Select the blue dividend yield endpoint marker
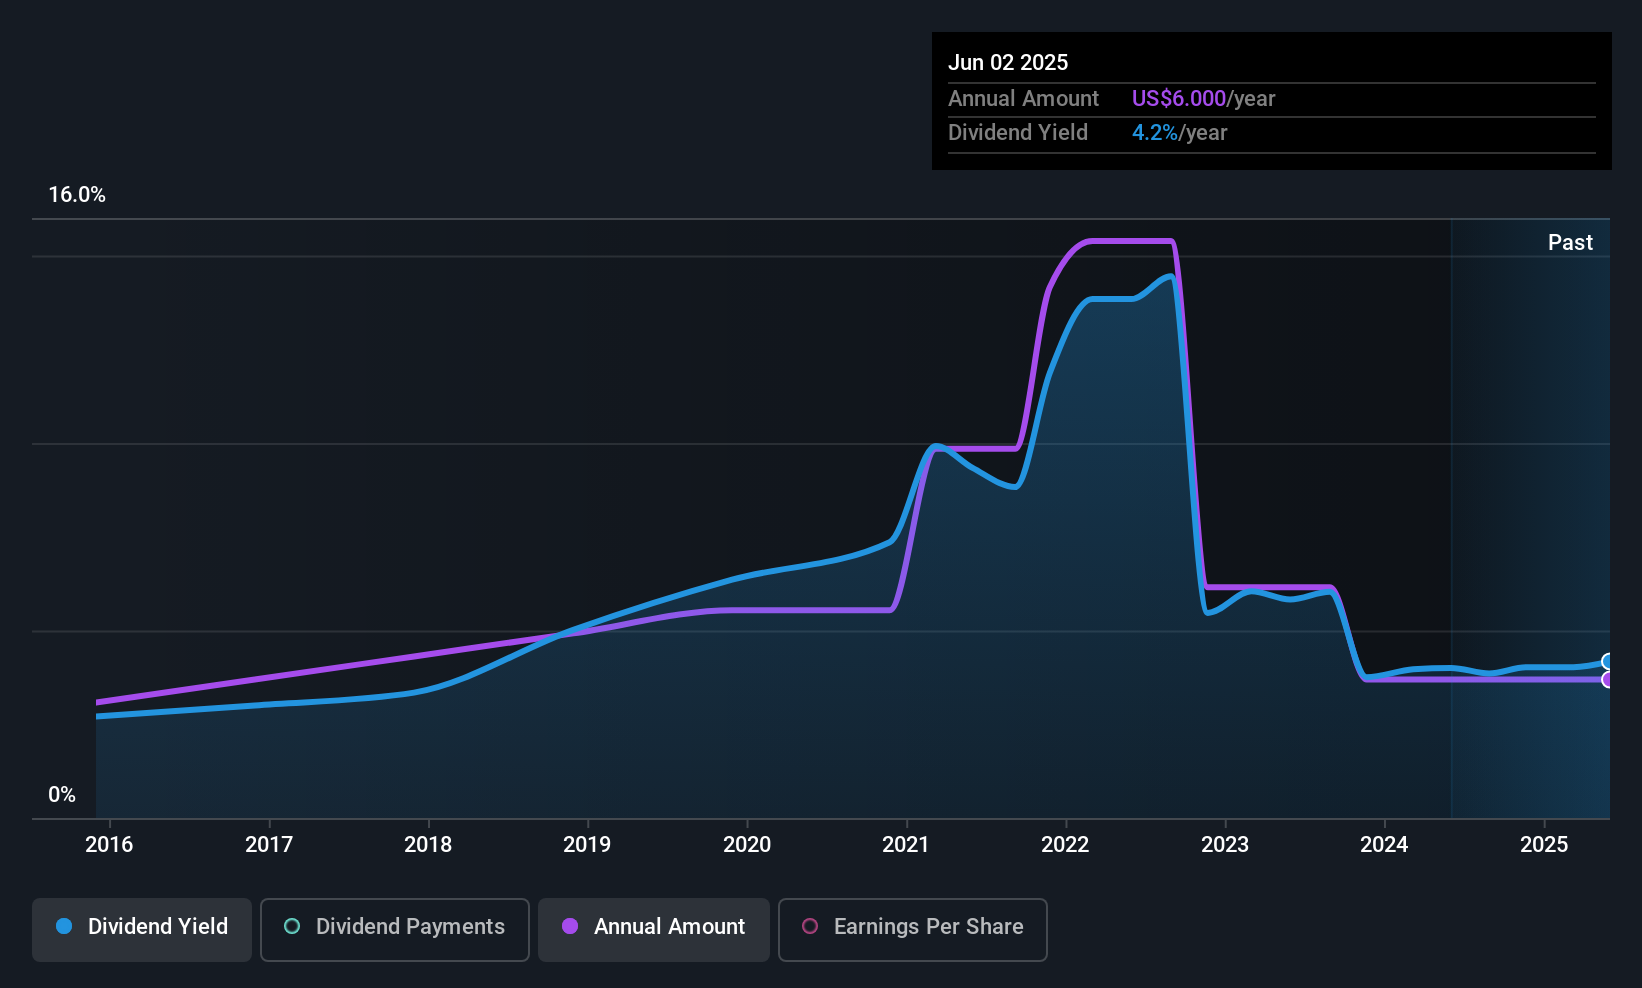The image size is (1642, 988). click(1608, 661)
